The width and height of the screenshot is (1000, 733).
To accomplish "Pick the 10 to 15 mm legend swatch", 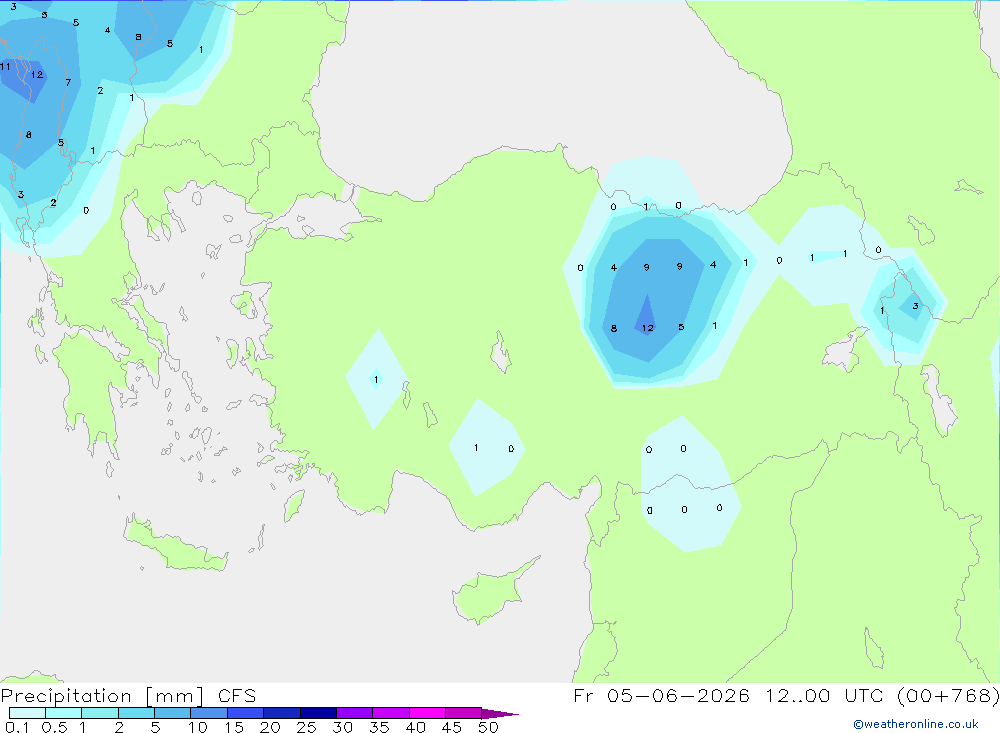I will (x=209, y=713).
